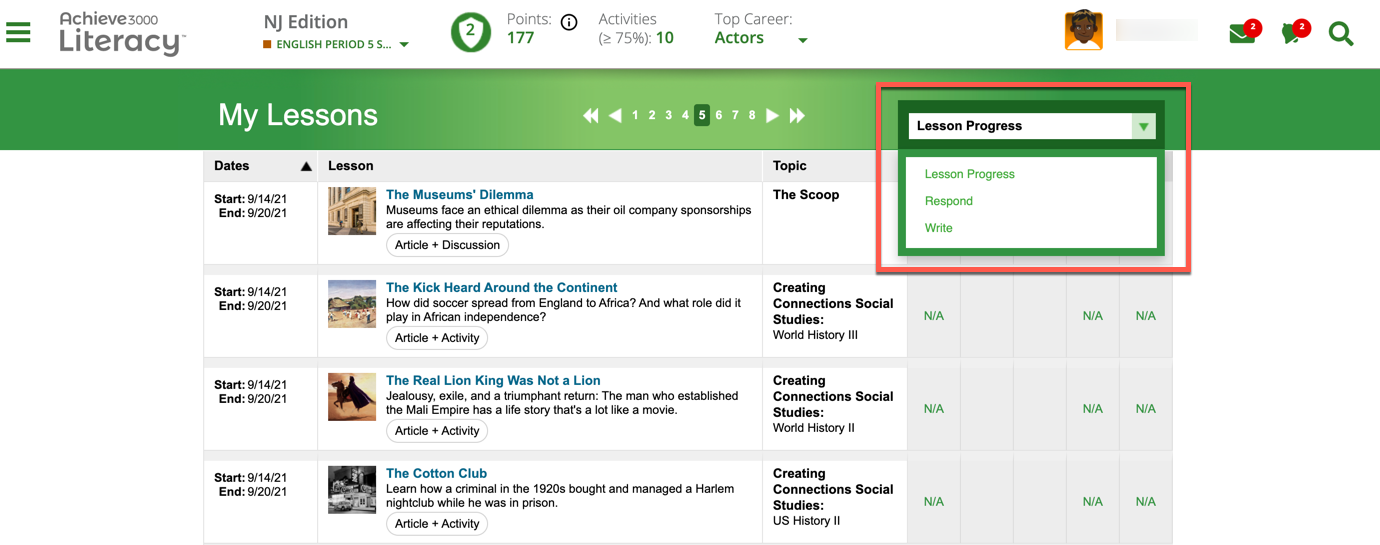This screenshot has height=545, width=1380.
Task: Select Write from dropdown list
Action: click(938, 228)
